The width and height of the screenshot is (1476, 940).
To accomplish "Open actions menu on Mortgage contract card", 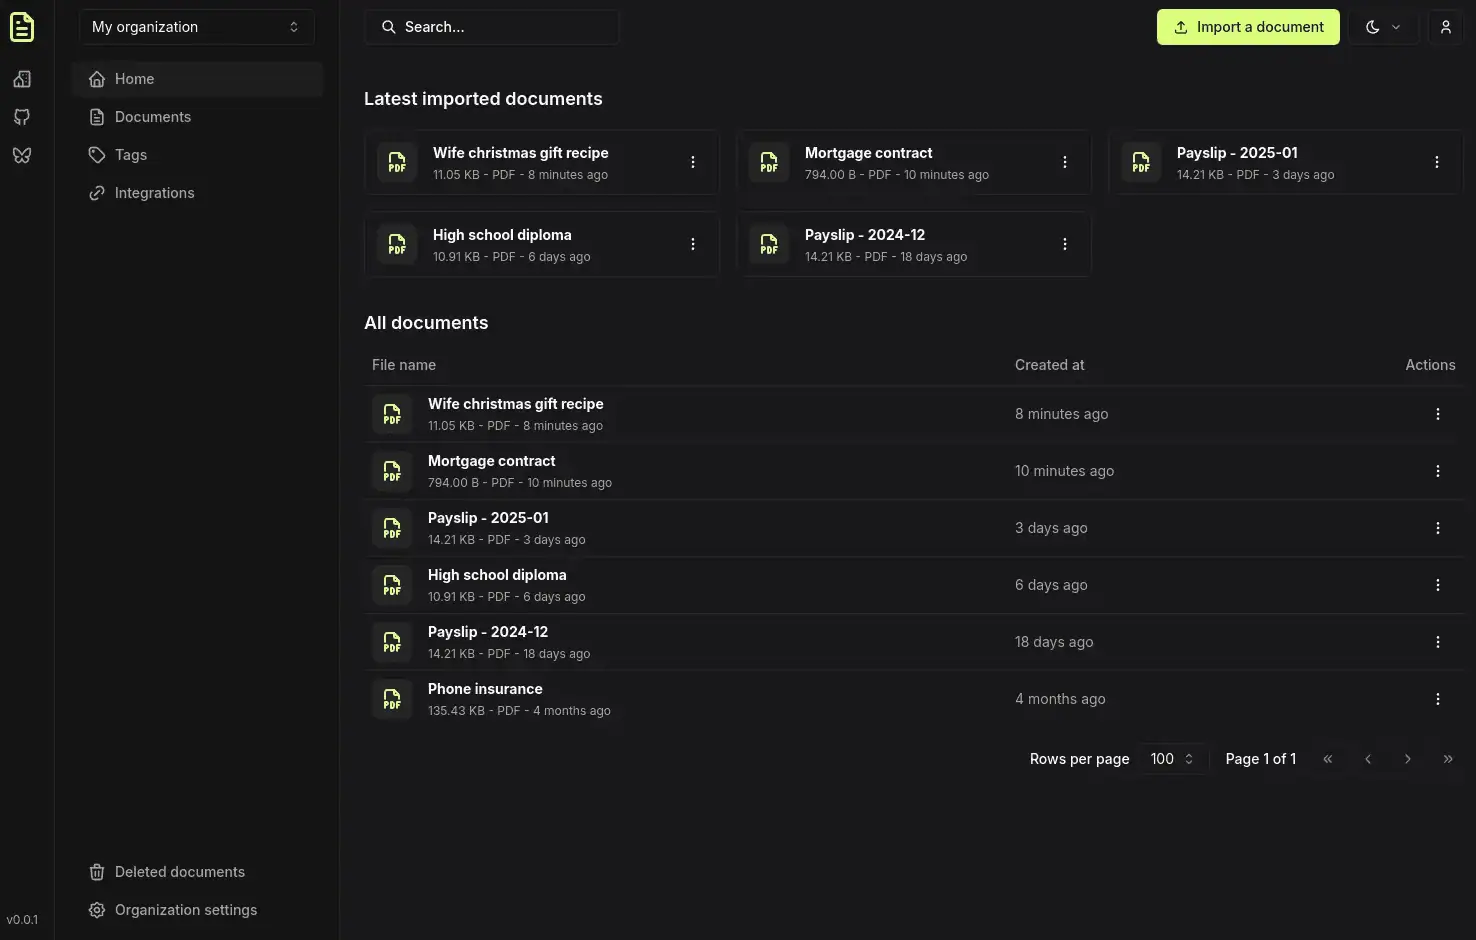I will tap(1064, 162).
